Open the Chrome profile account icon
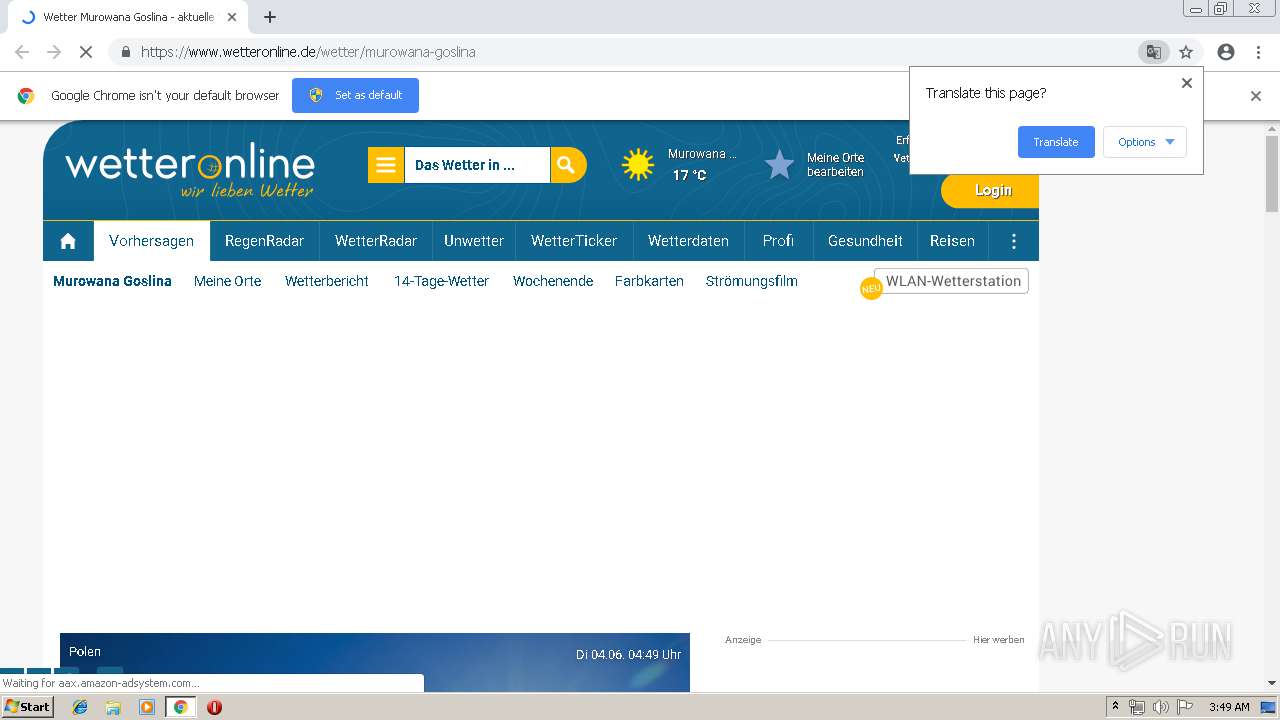 (1226, 52)
